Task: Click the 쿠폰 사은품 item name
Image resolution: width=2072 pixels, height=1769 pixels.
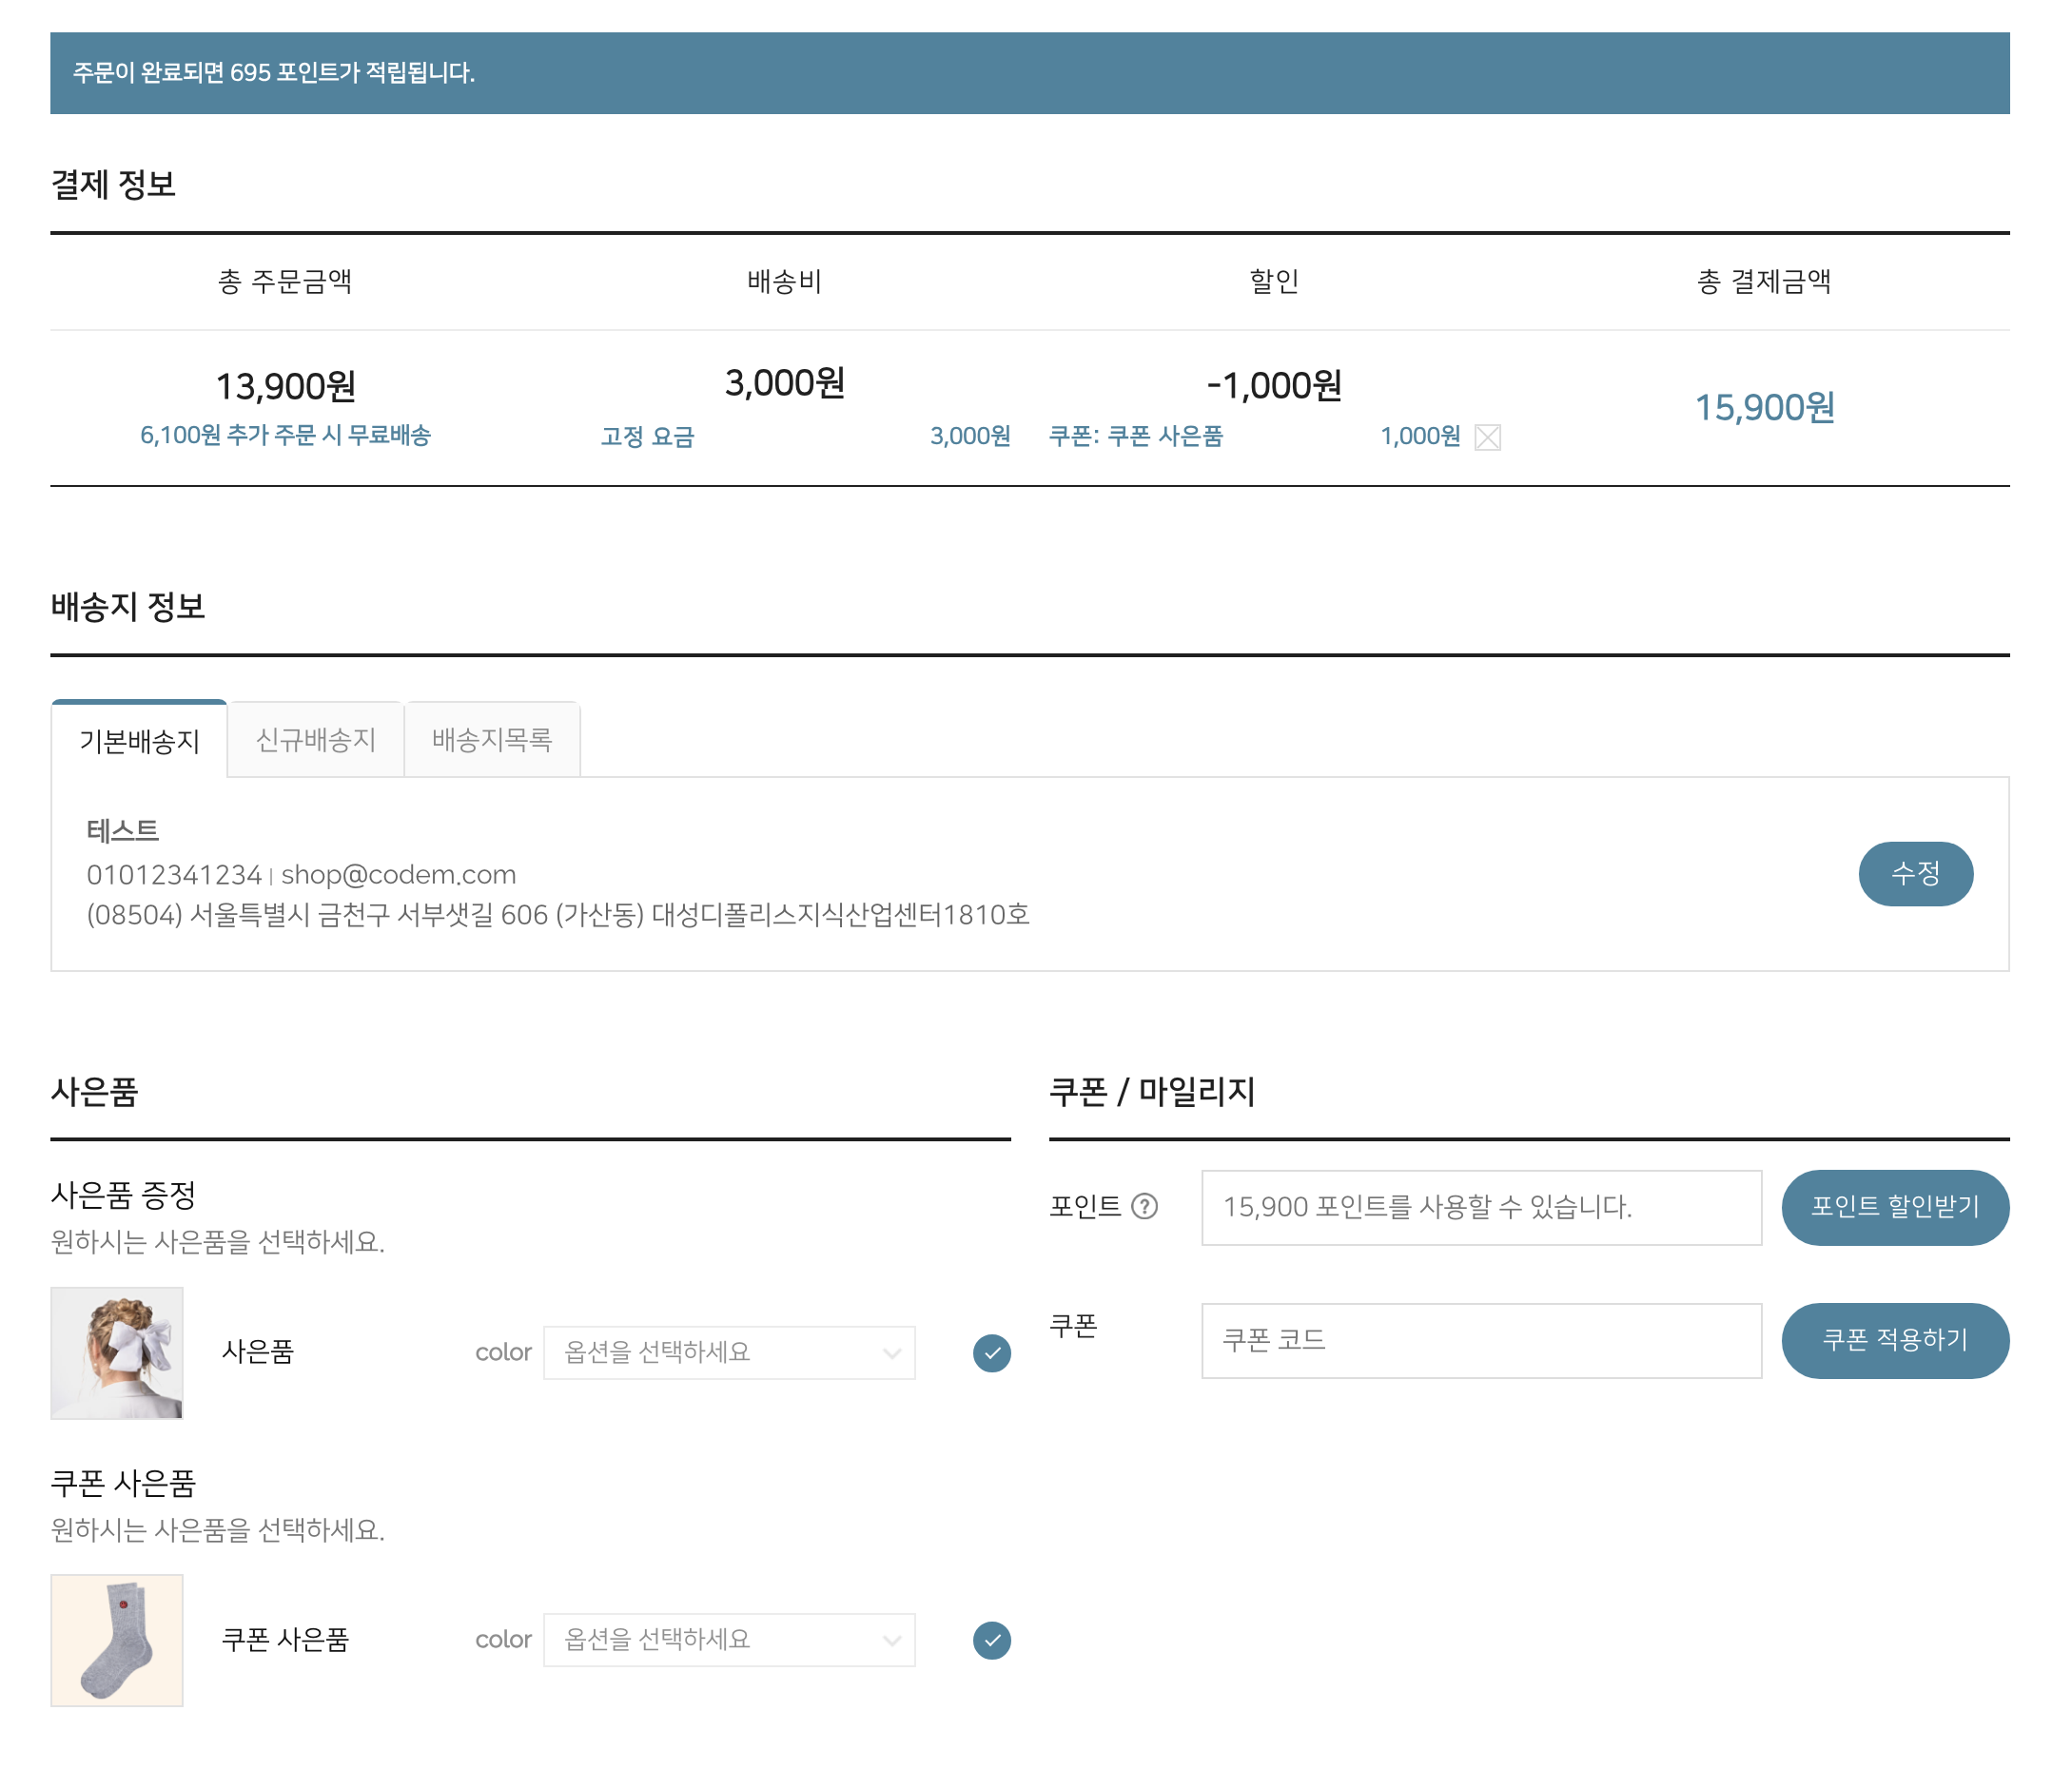Action: pos(285,1640)
